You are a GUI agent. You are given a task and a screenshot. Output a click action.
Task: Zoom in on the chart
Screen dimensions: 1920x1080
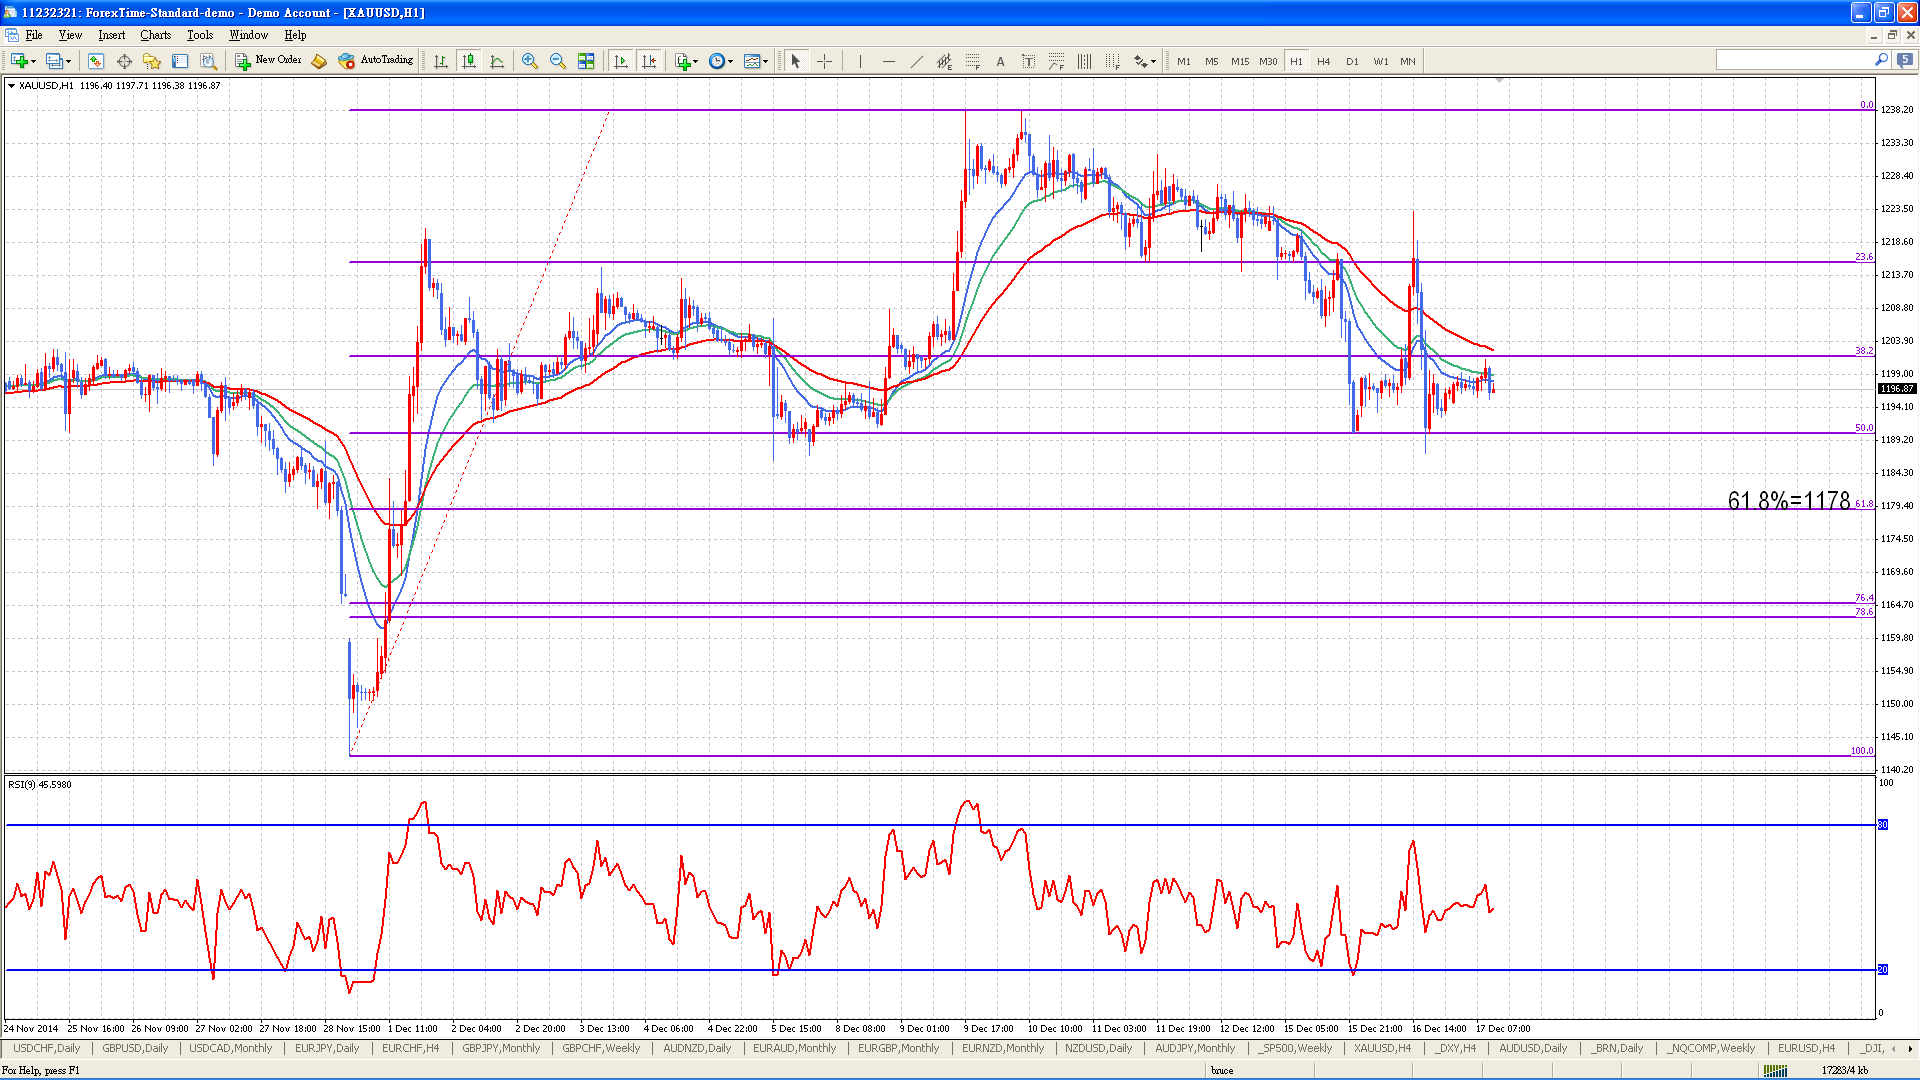(x=530, y=61)
